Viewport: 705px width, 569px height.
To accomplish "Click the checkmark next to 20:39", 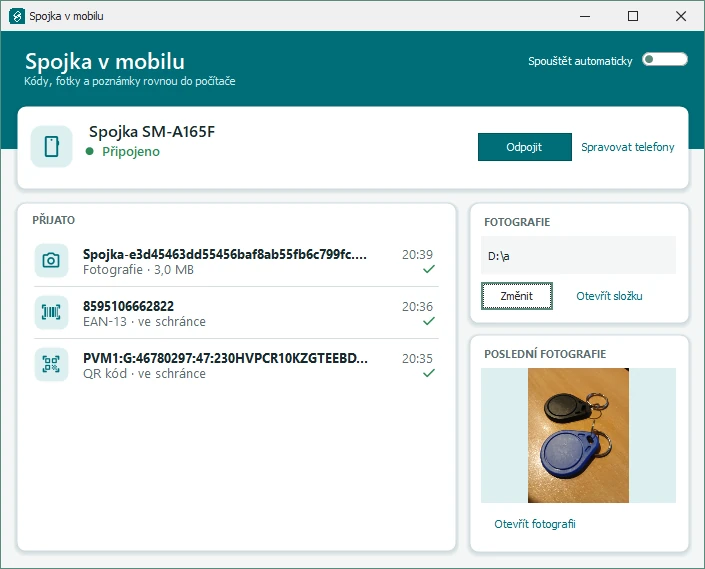I will [x=429, y=269].
